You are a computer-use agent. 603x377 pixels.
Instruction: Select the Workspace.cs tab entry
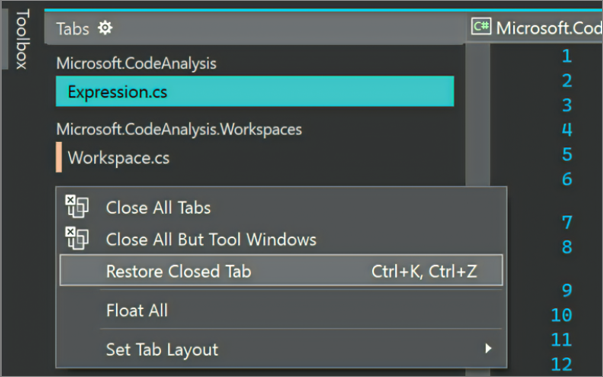[x=255, y=157]
